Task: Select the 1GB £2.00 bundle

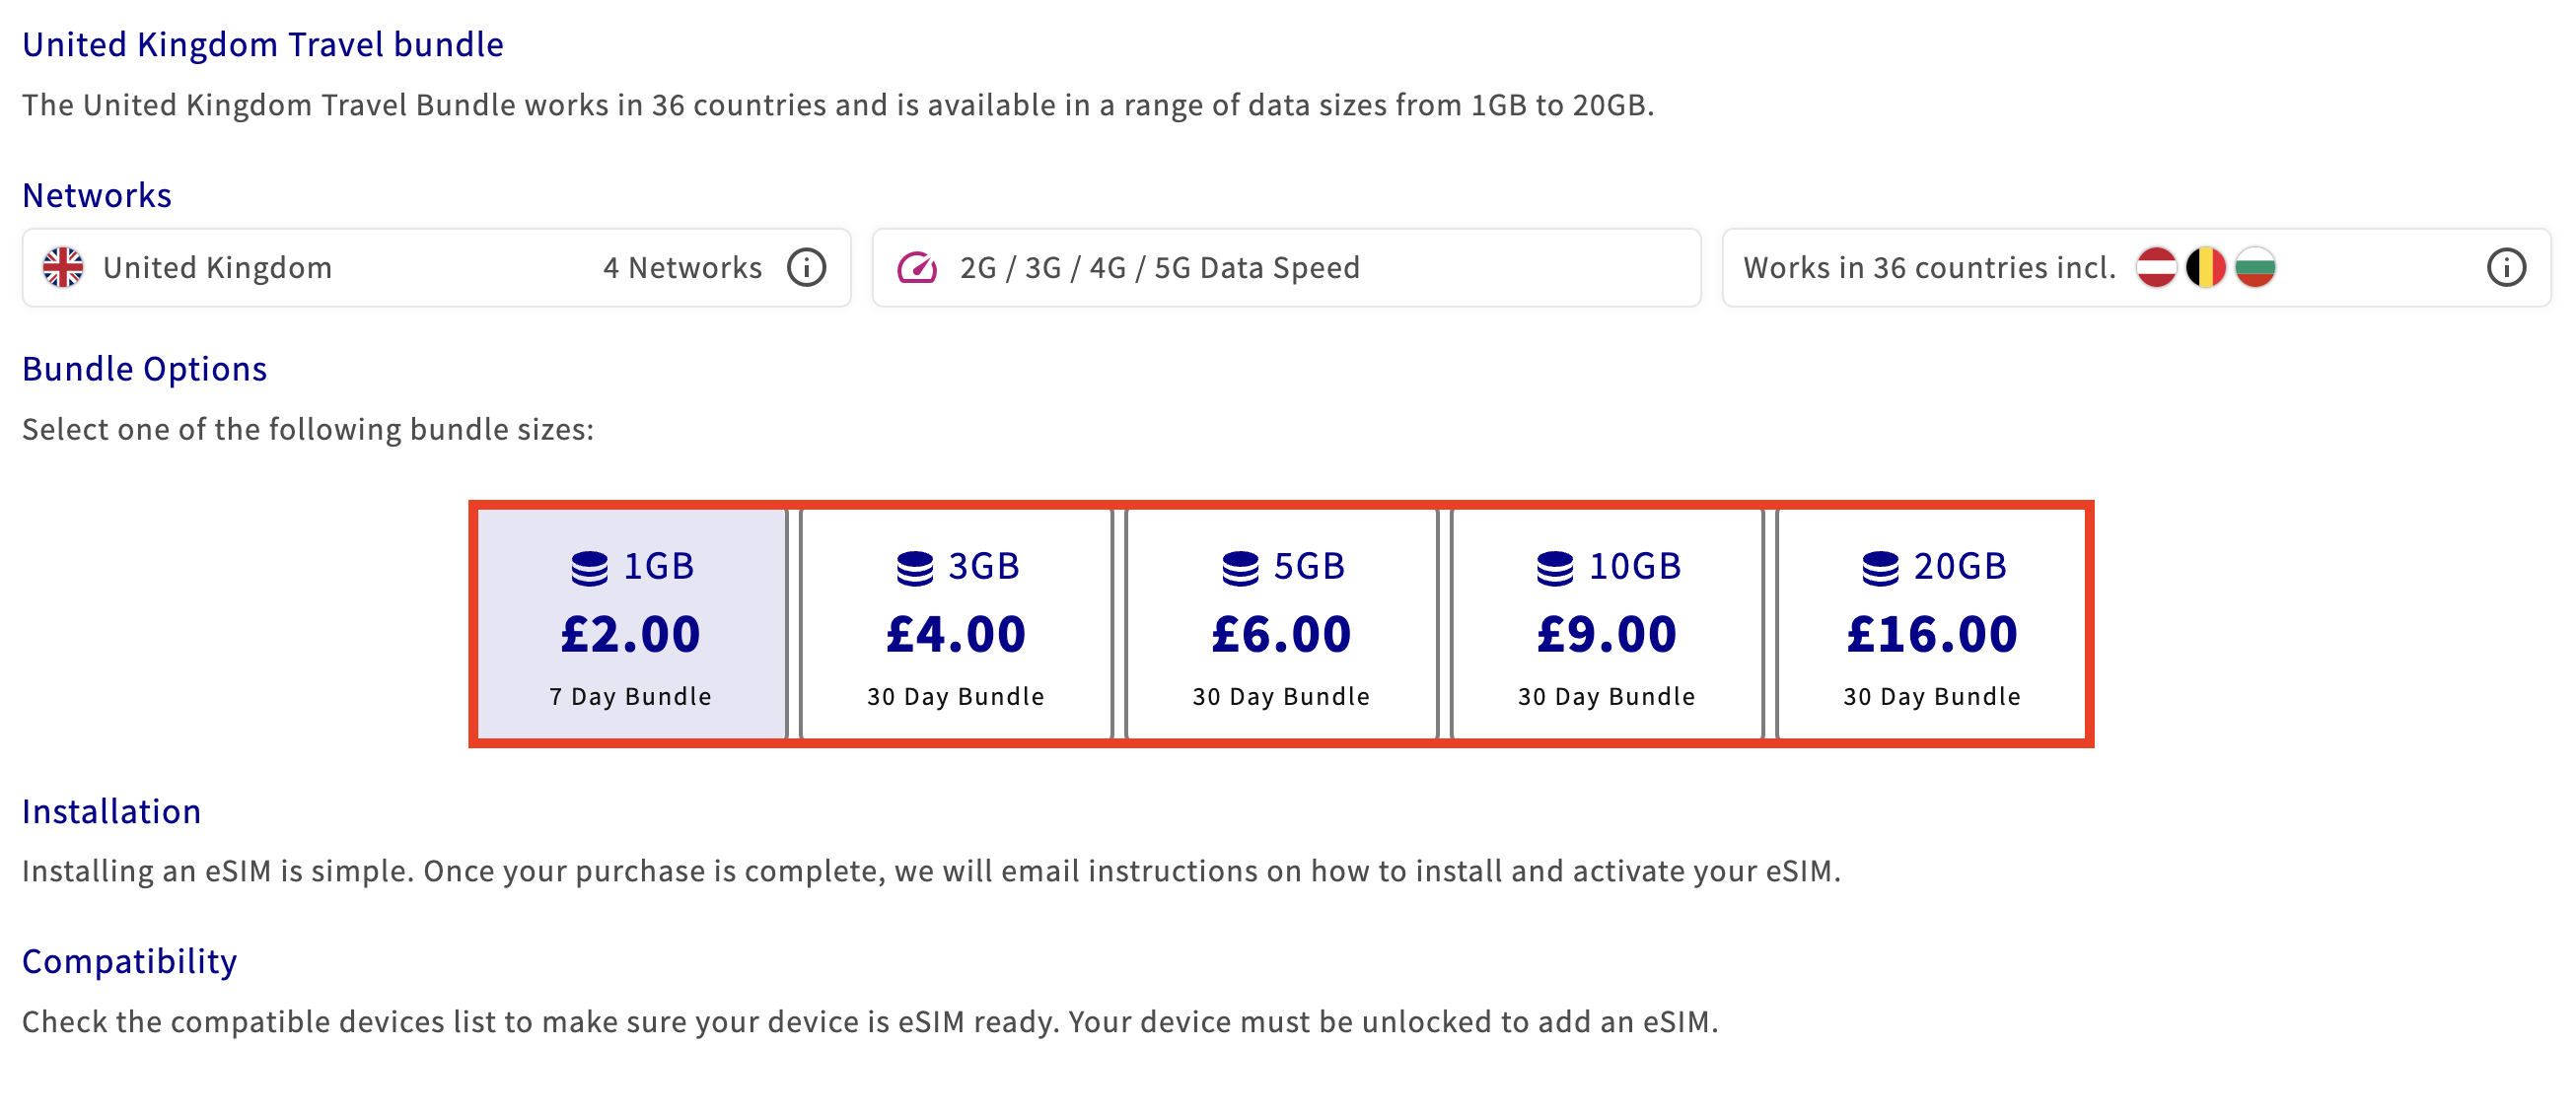Action: point(631,625)
